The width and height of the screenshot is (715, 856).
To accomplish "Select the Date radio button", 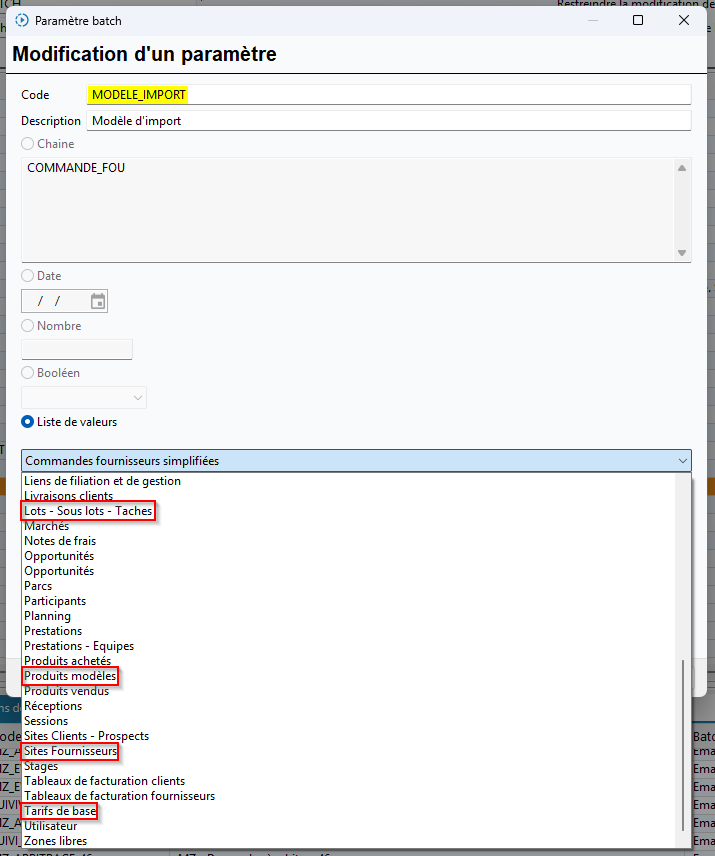I will point(28,276).
